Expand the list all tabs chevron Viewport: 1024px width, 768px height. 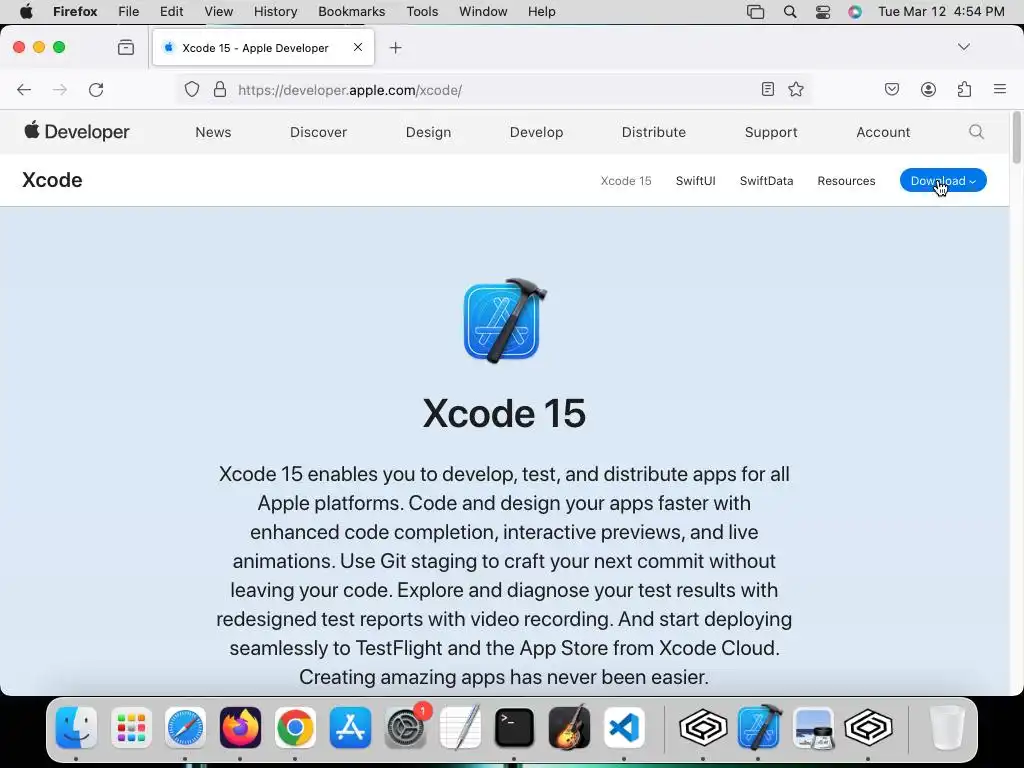click(963, 47)
